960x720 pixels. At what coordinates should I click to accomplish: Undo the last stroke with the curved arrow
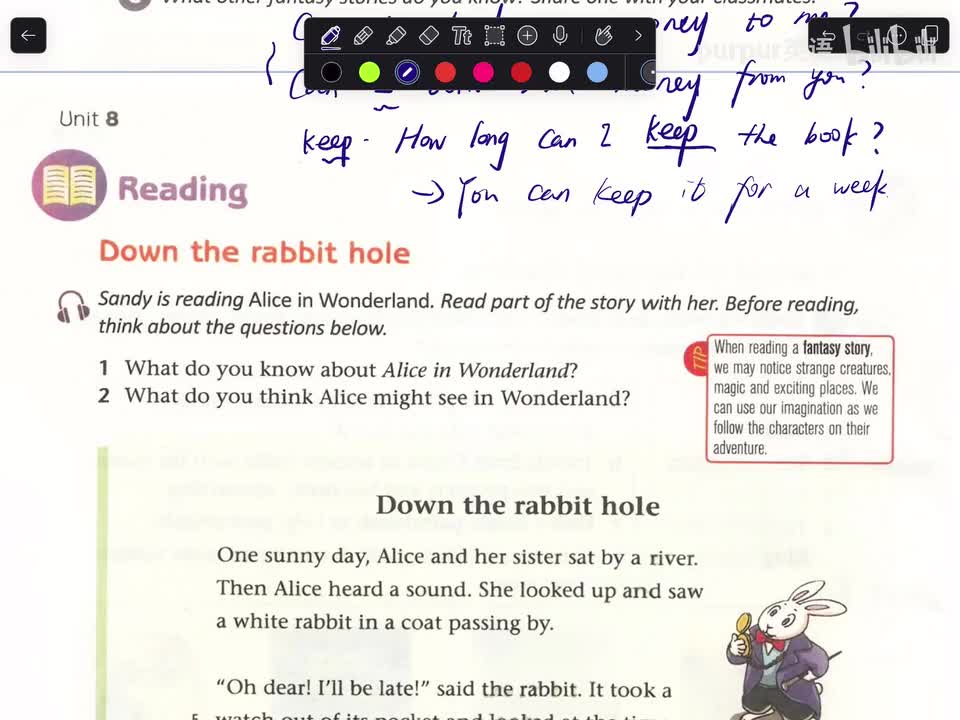pos(828,36)
